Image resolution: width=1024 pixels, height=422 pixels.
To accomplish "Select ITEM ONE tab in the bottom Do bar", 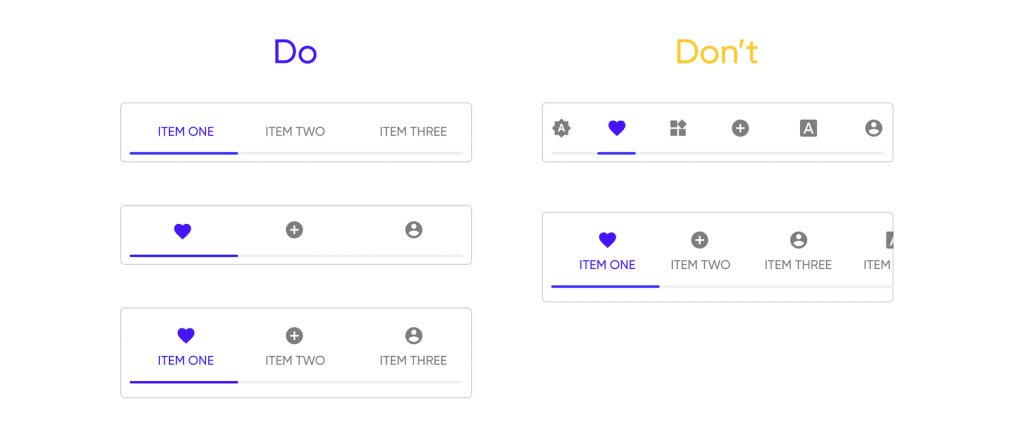I will 186,348.
